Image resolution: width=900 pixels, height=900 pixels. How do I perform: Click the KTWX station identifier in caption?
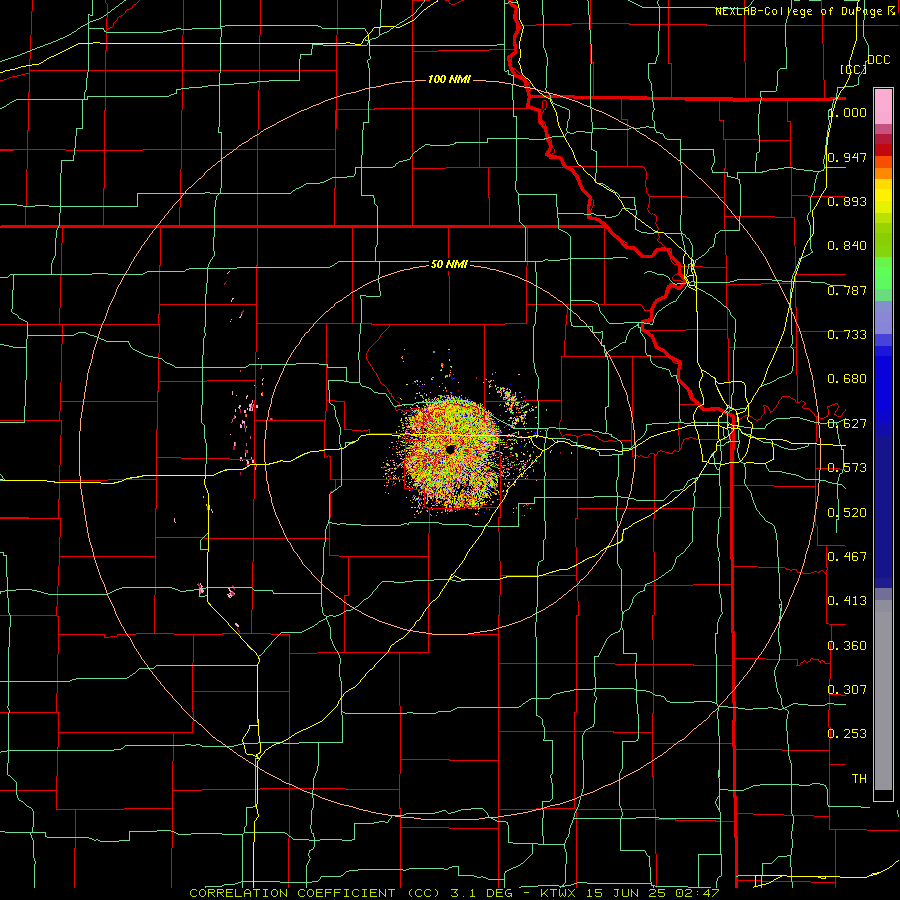click(x=558, y=893)
